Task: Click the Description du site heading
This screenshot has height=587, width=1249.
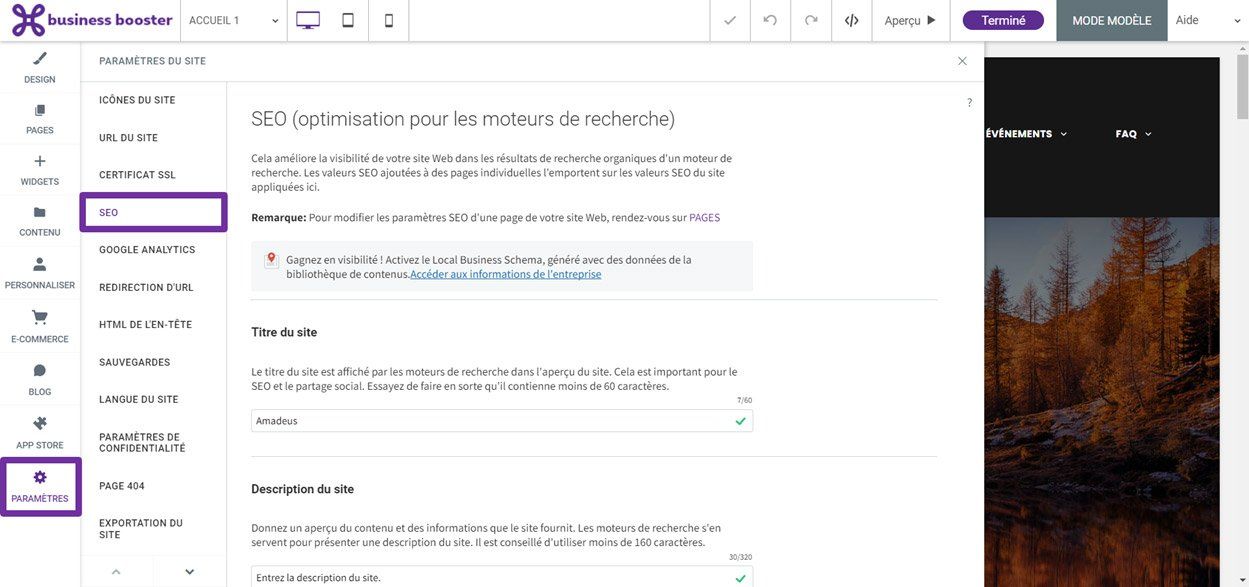Action: [x=303, y=489]
